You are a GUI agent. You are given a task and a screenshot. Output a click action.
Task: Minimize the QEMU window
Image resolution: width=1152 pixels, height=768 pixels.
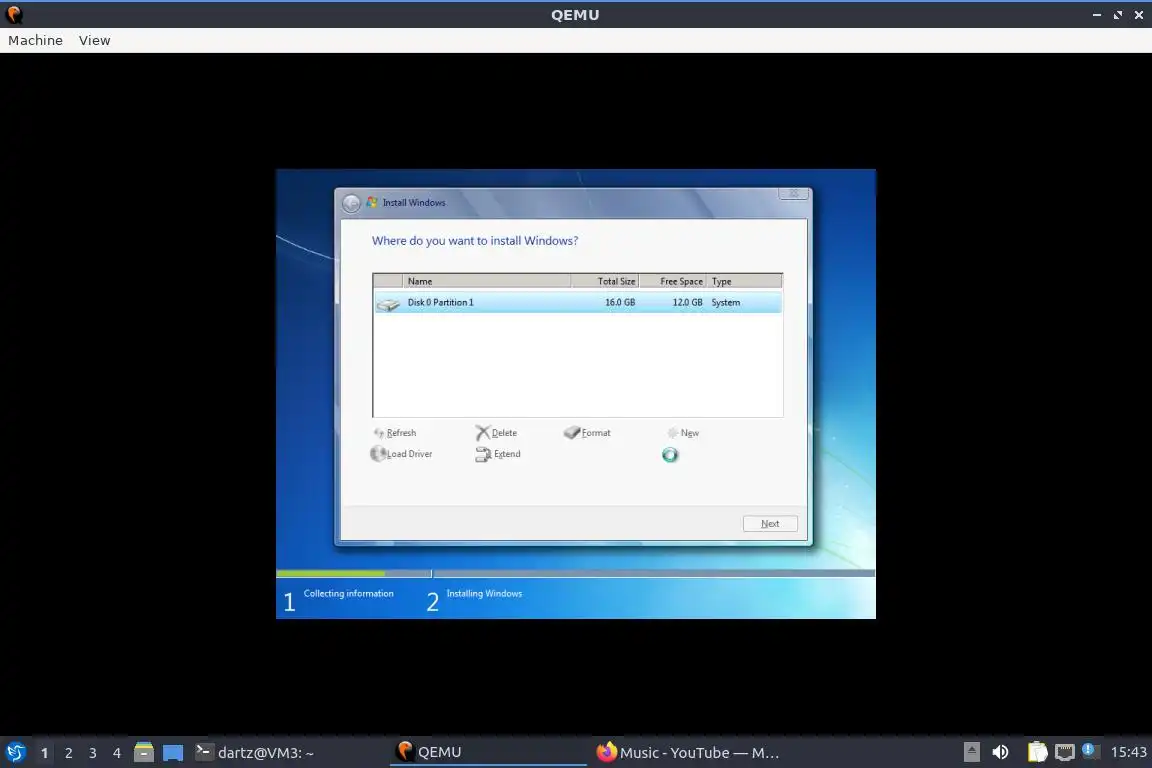[x=1096, y=15]
